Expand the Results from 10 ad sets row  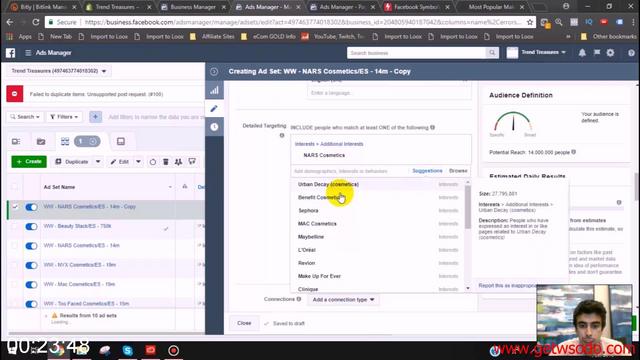coord(46,316)
